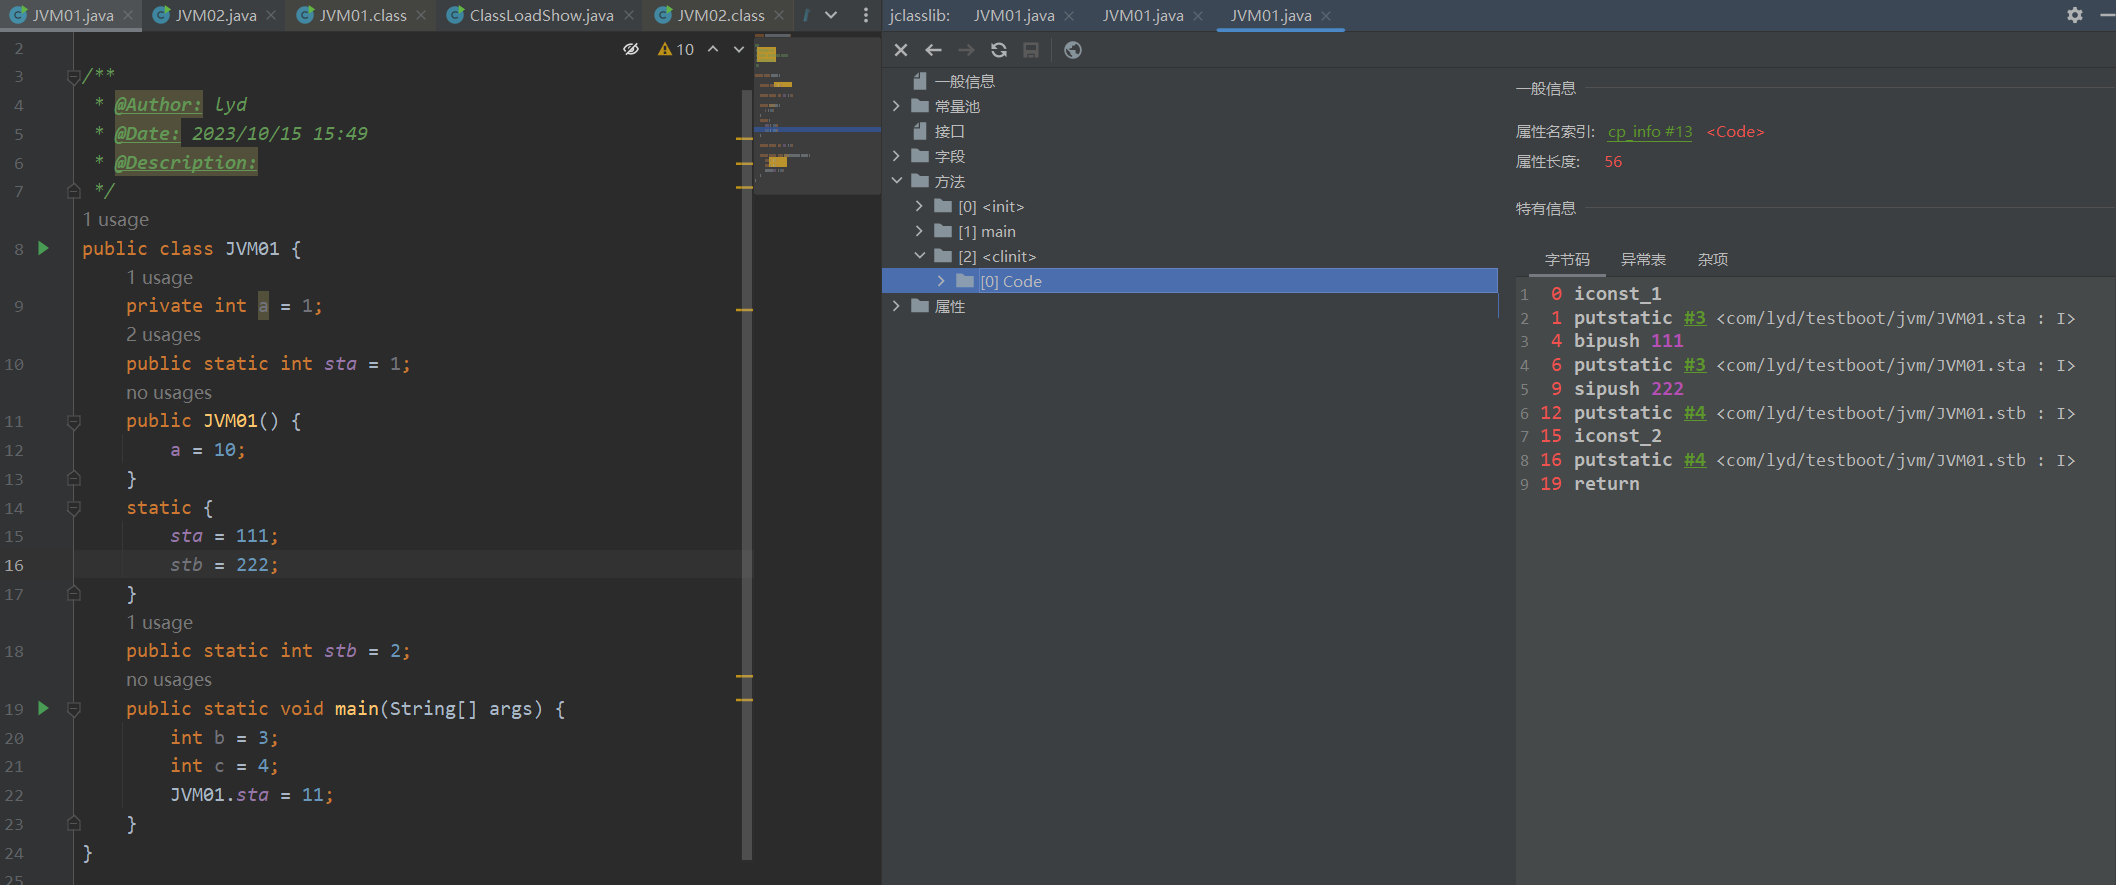Fold the main method at line 19
The image size is (2116, 885).
(x=73, y=709)
